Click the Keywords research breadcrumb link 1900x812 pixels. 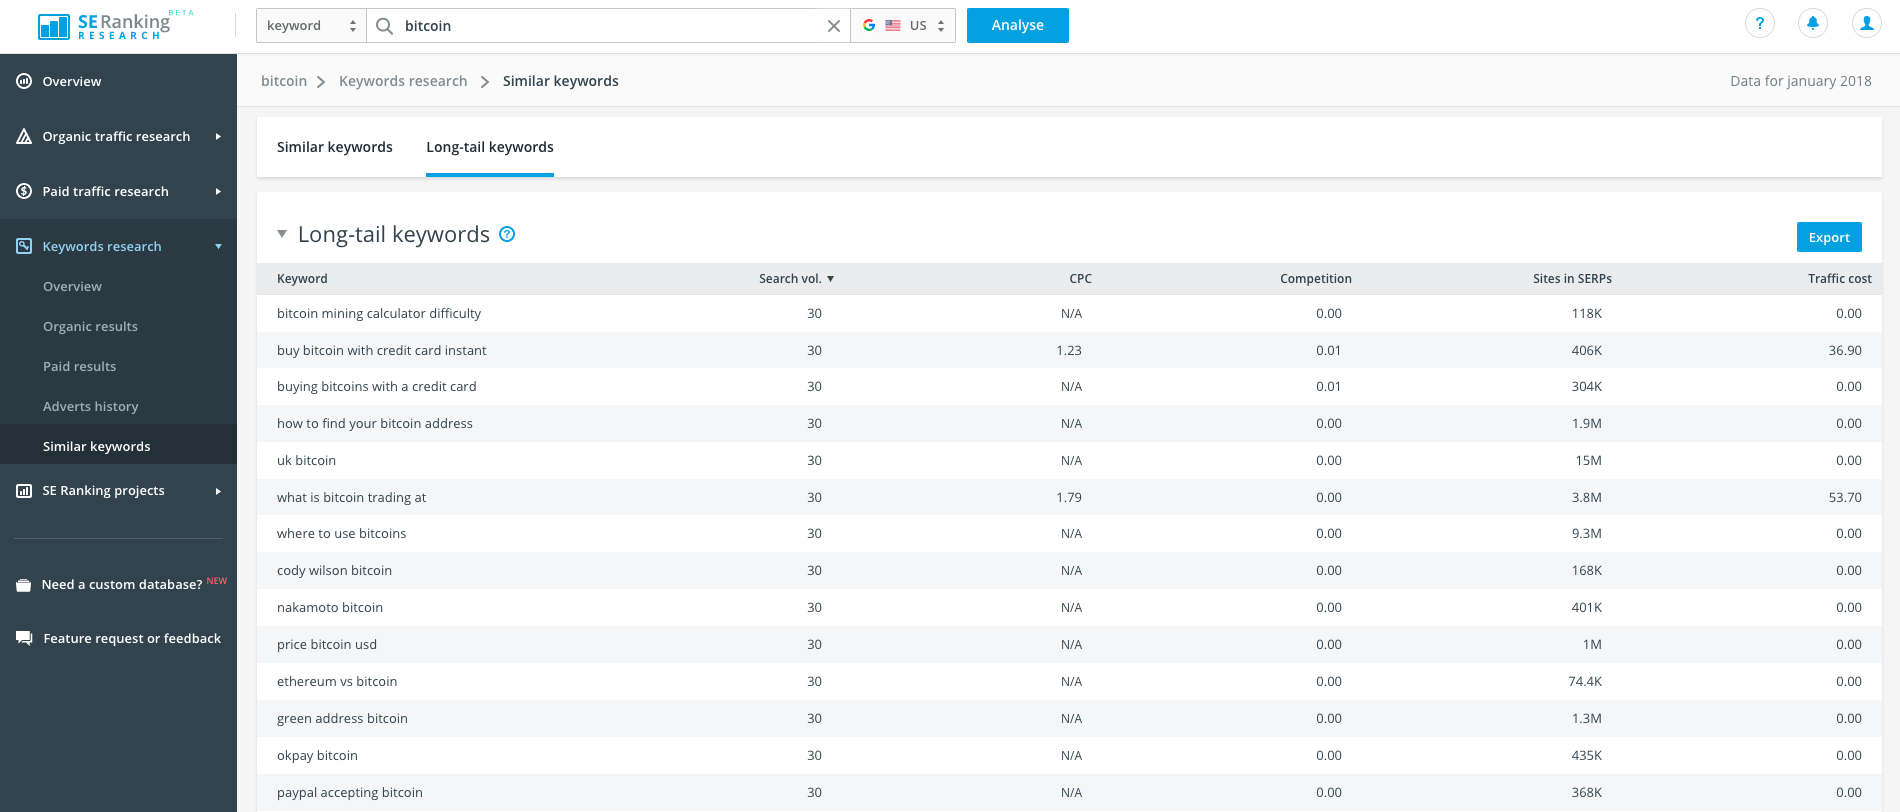[x=402, y=81]
